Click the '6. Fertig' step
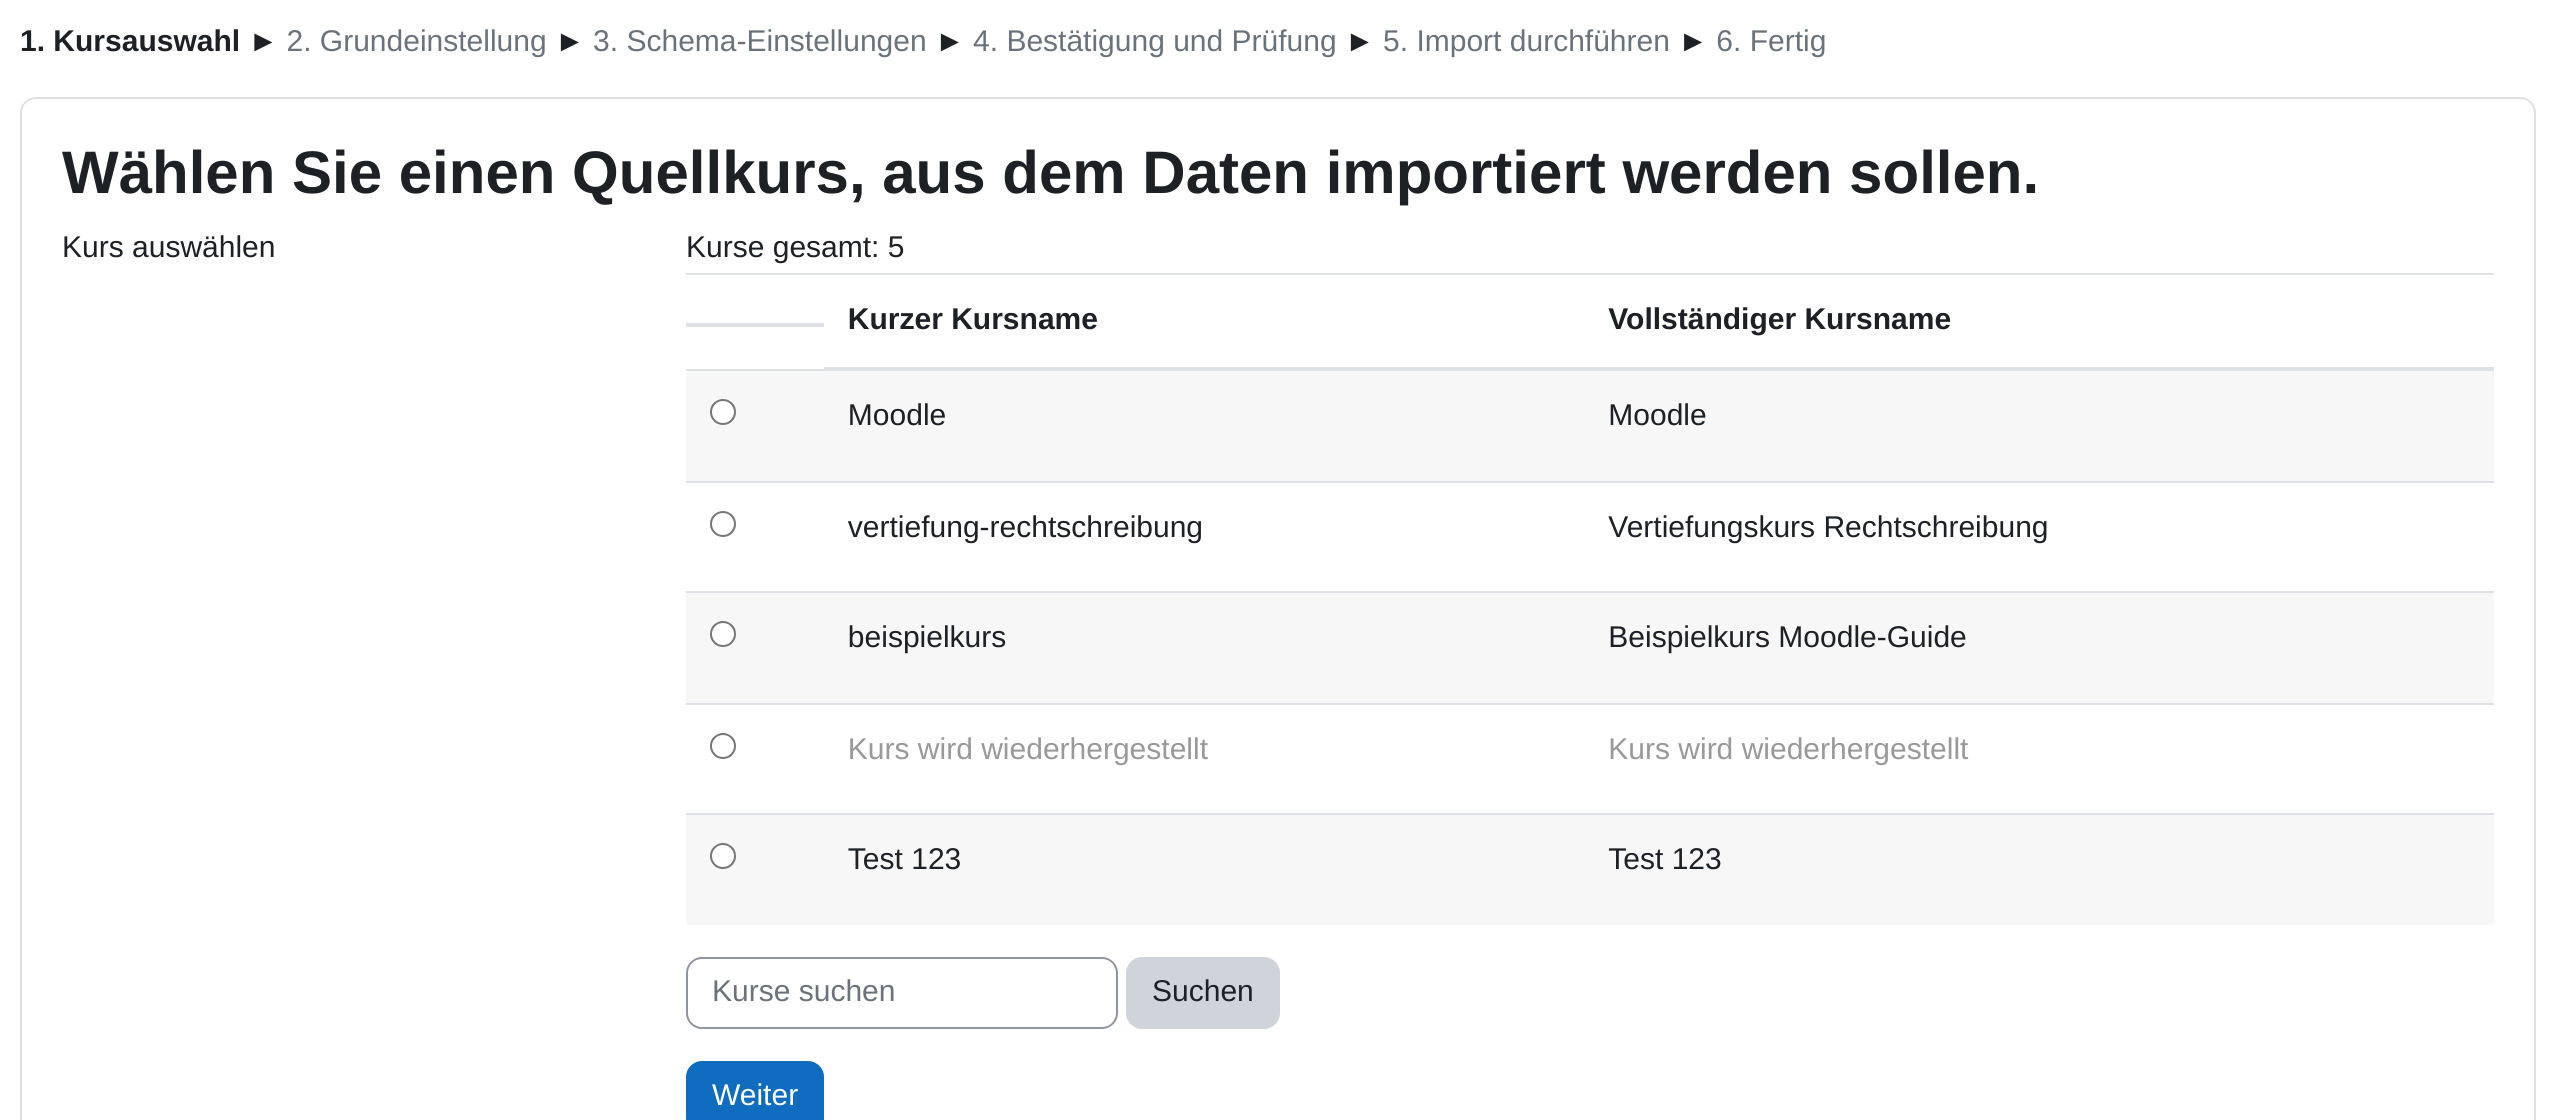2556x1120 pixels. point(1771,41)
